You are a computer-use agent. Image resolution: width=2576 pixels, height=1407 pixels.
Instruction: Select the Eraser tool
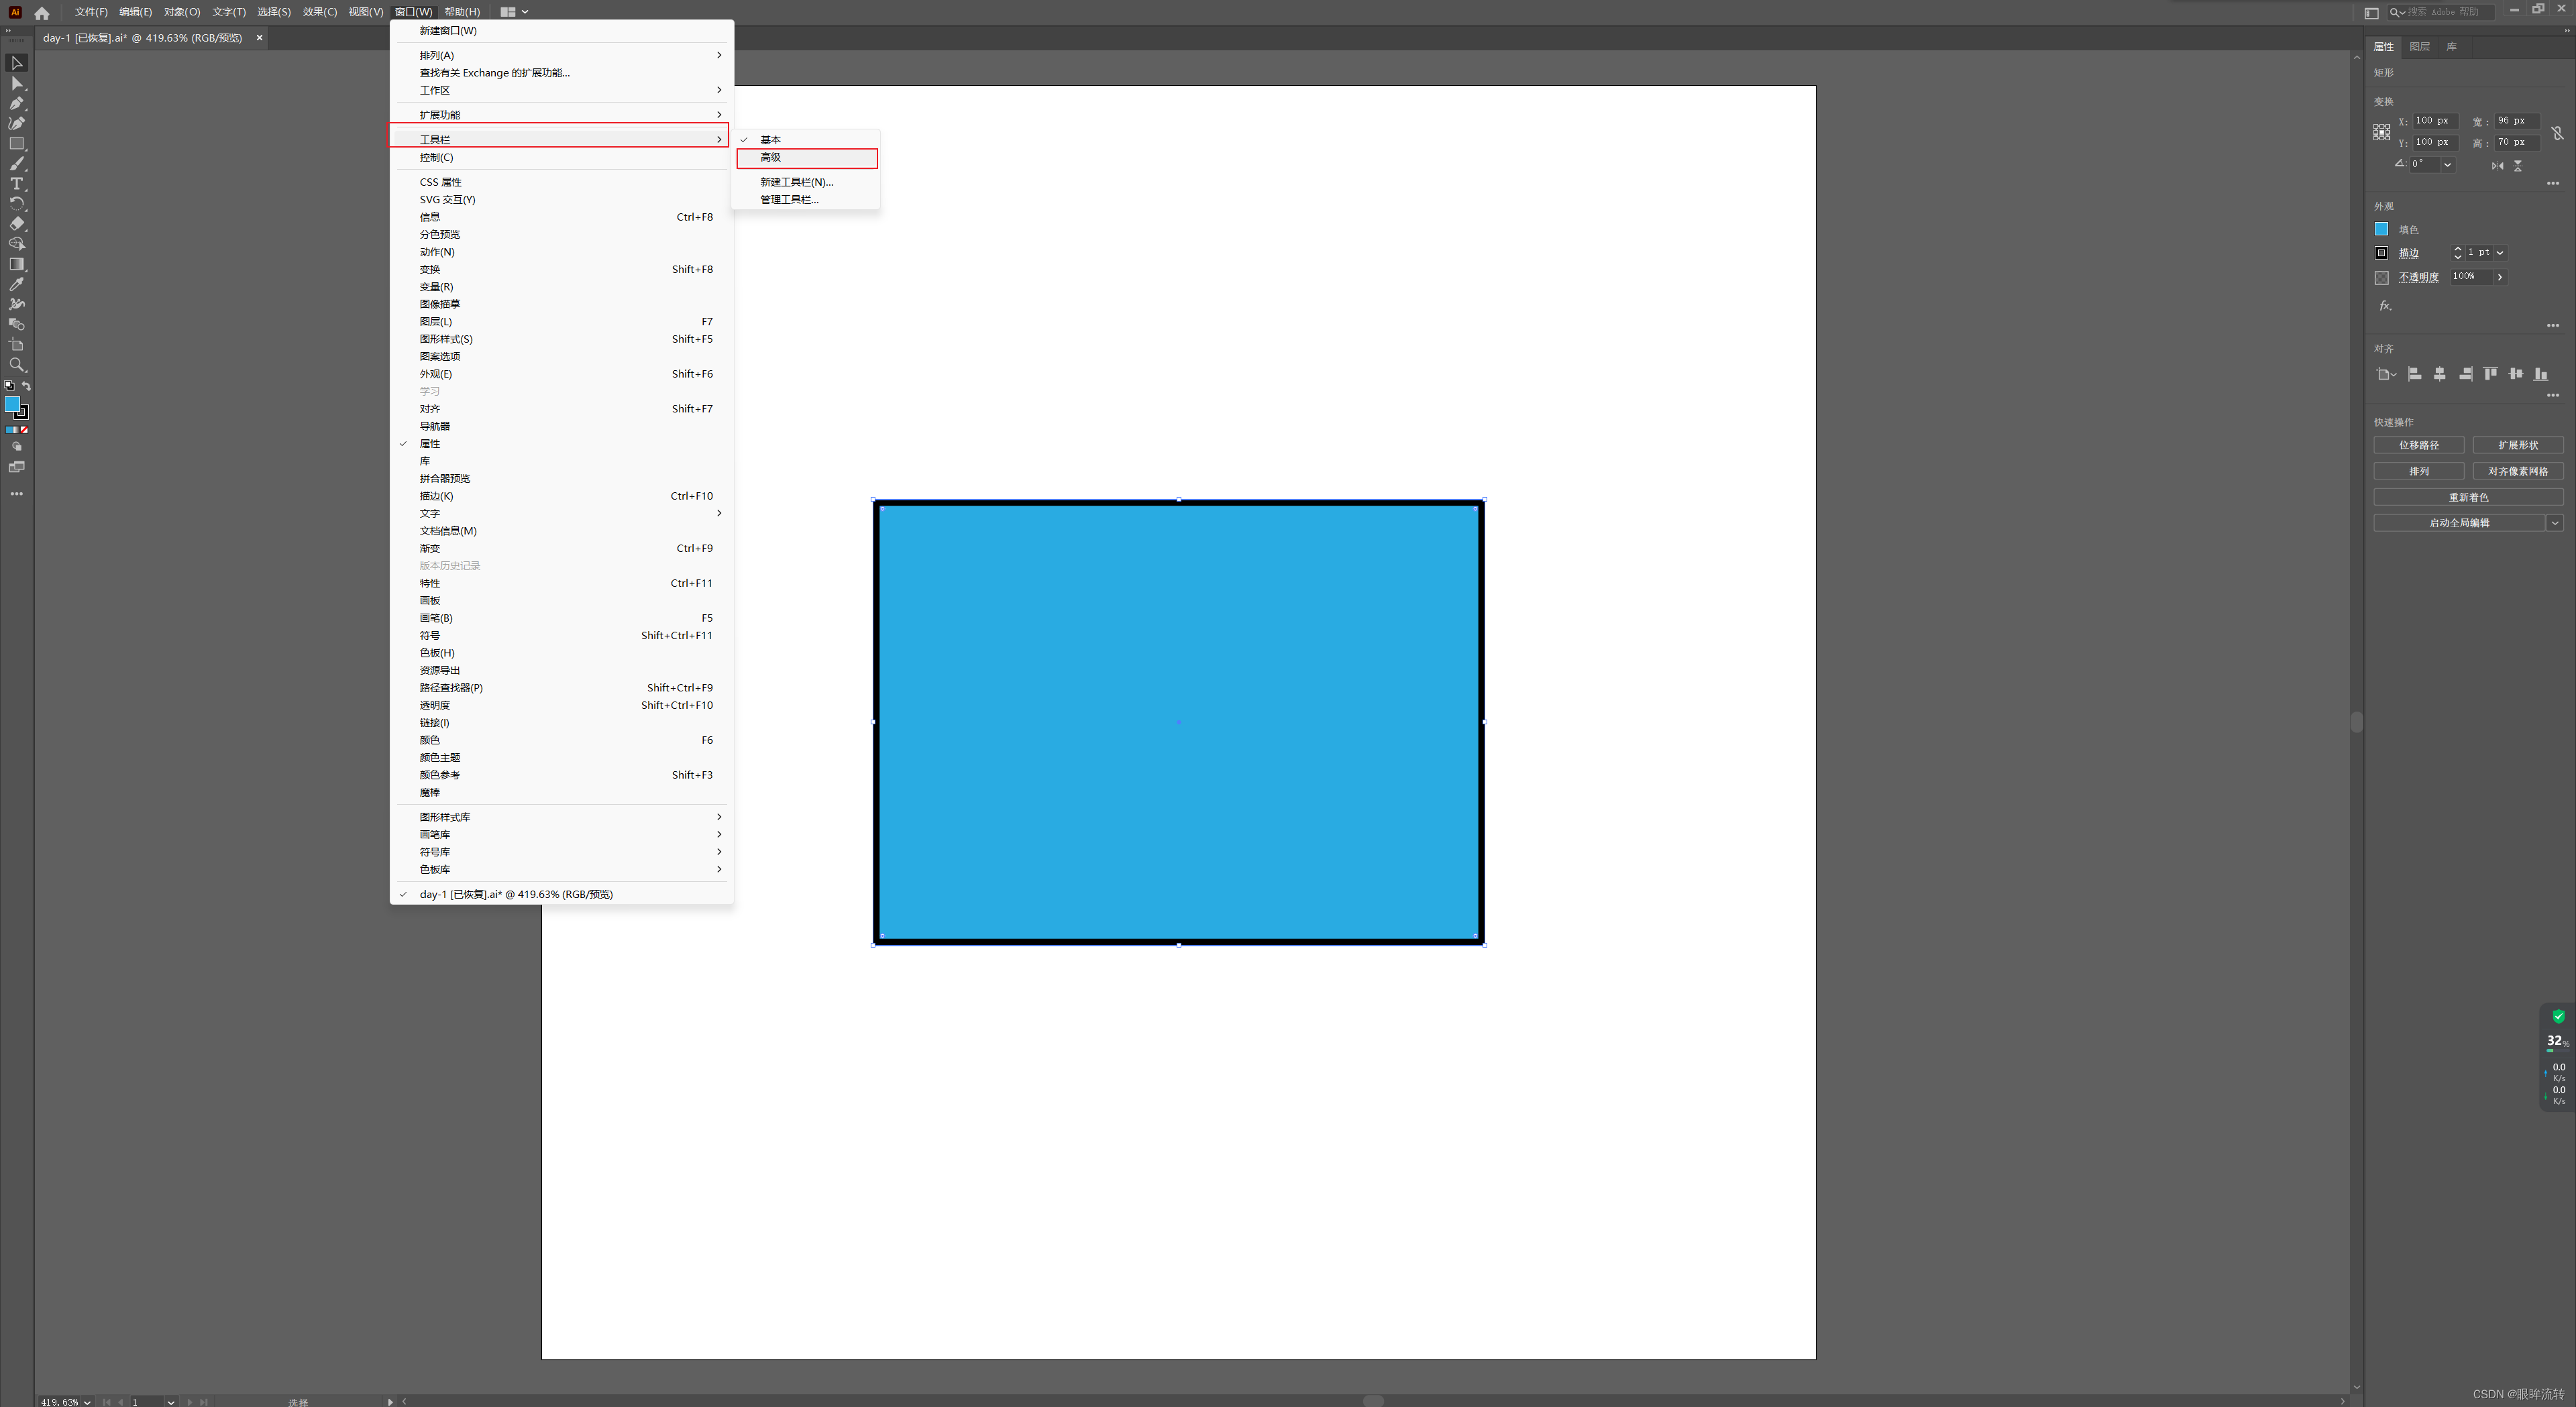pos(17,224)
